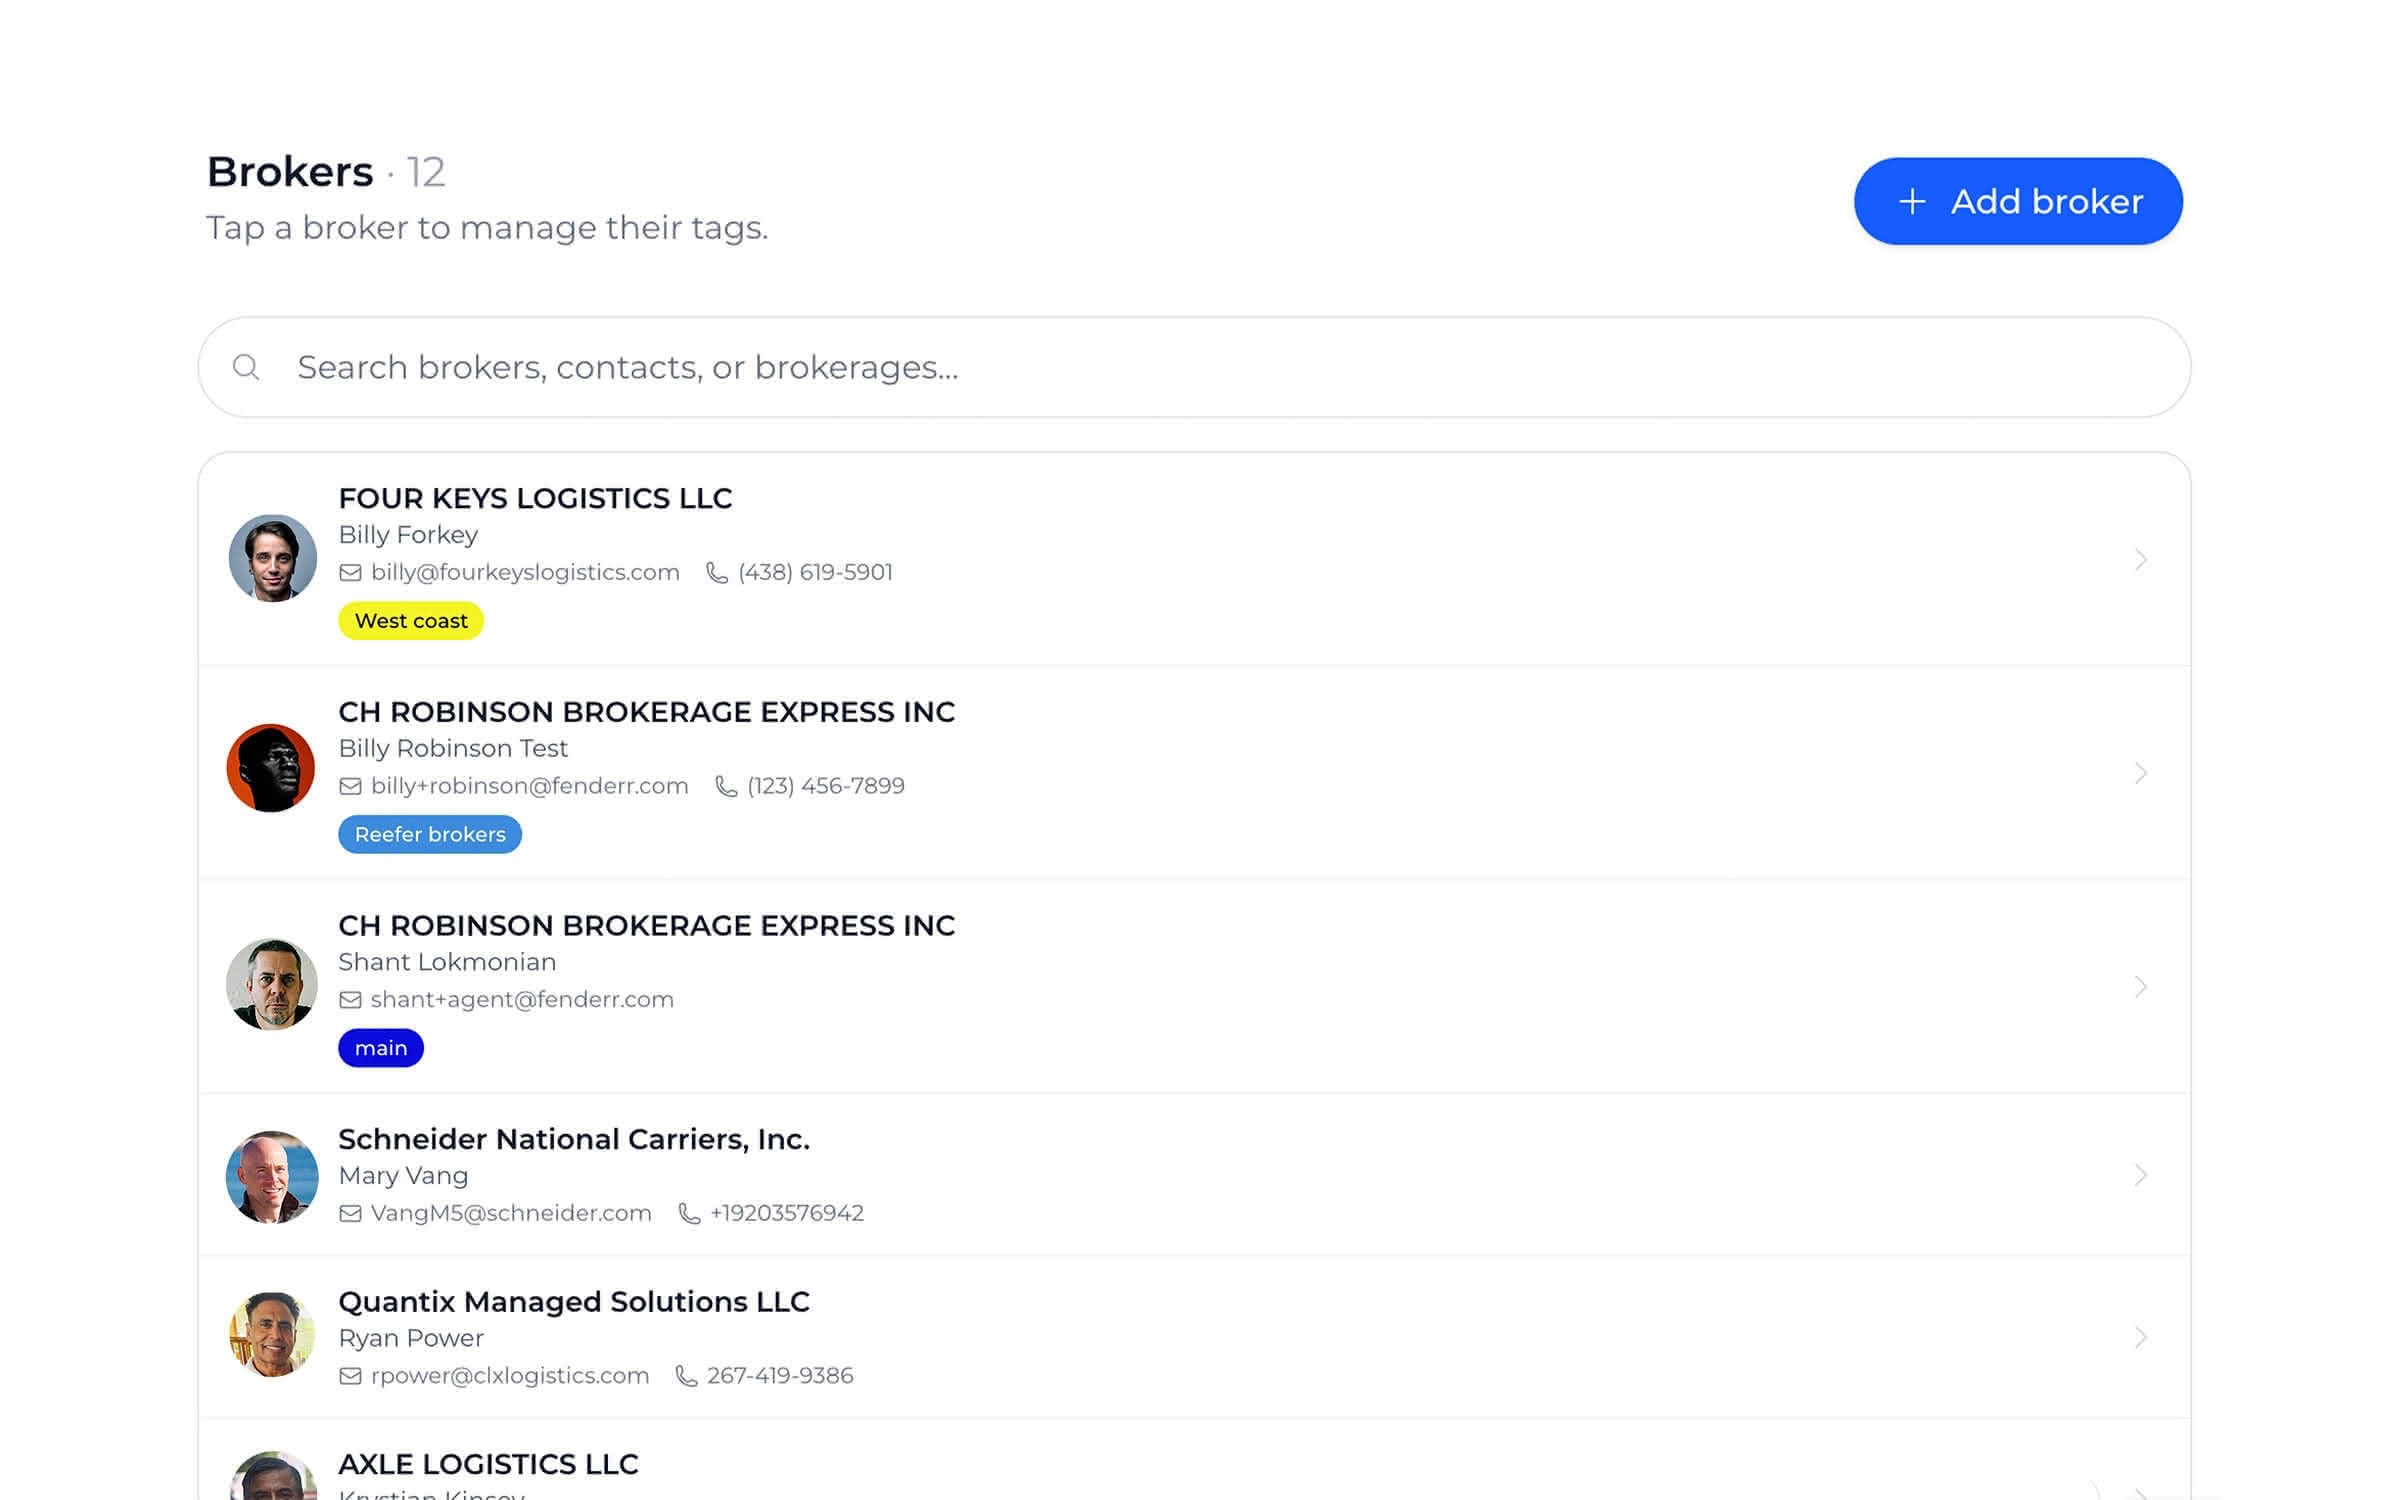Click contact name Shant Lokmonian
This screenshot has height=1500, width=2400.
[447, 962]
